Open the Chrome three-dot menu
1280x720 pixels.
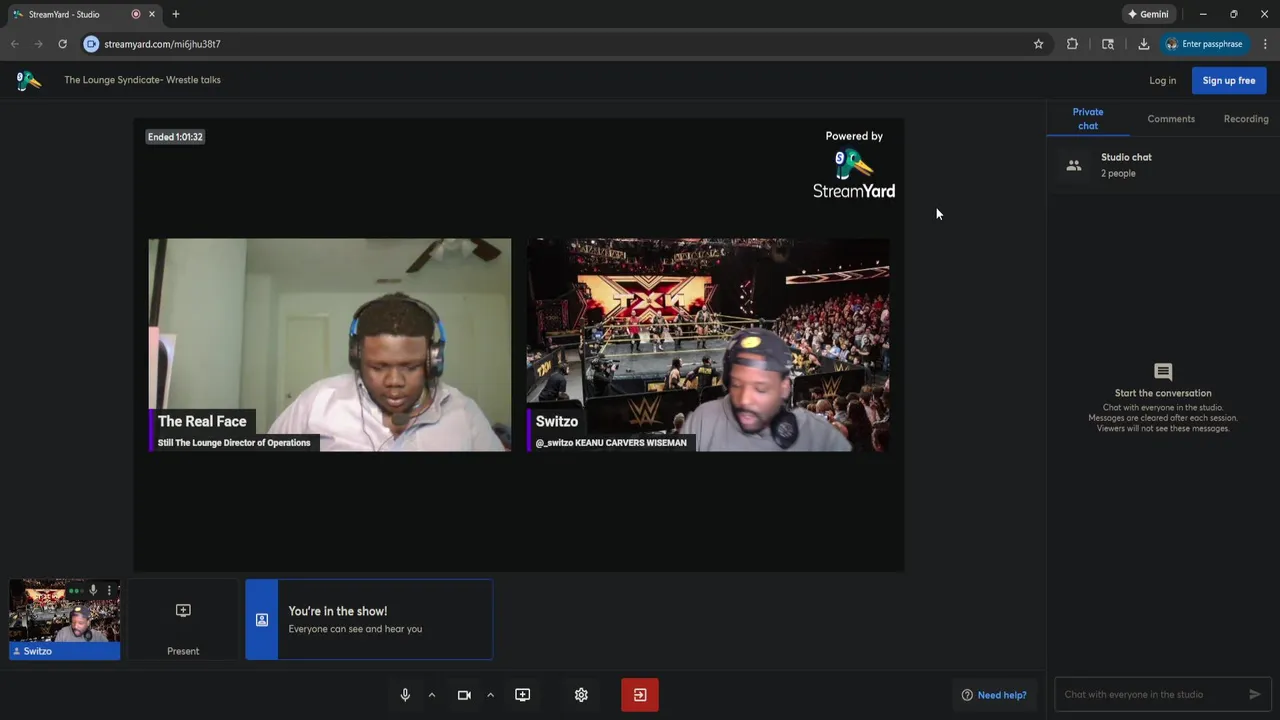[1265, 44]
